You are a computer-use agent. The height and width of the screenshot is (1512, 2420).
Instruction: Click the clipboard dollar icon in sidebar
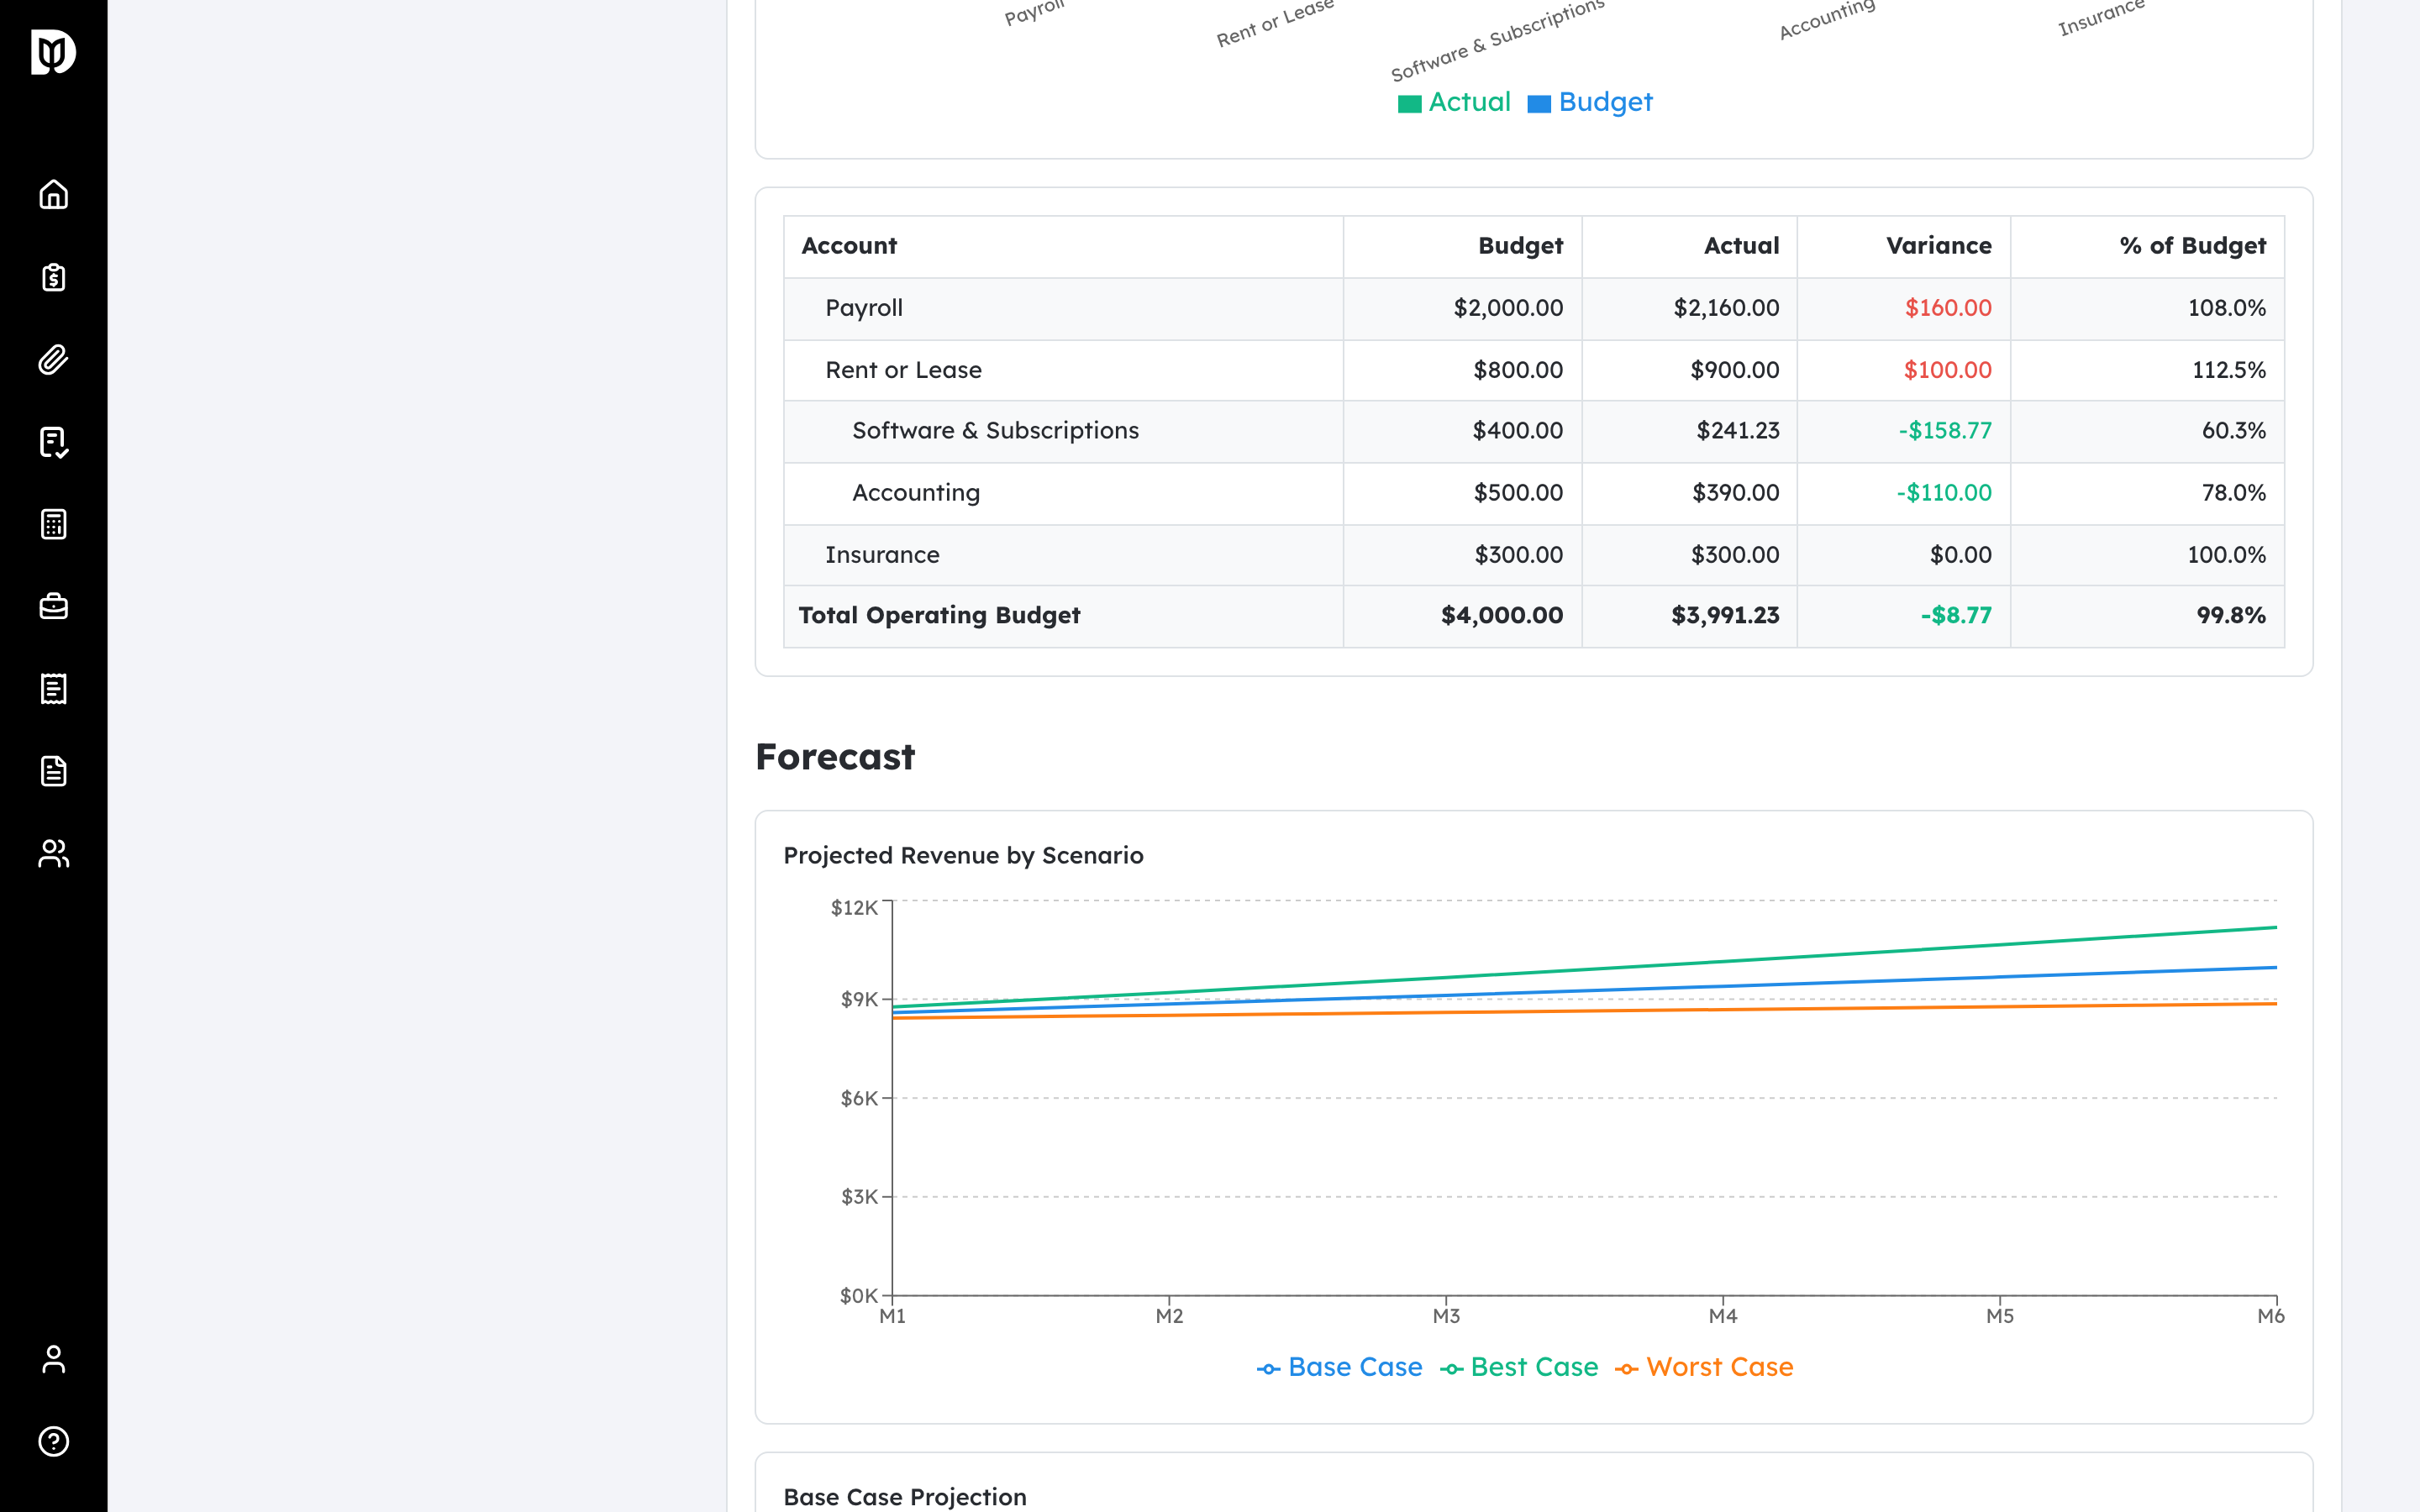[x=53, y=277]
